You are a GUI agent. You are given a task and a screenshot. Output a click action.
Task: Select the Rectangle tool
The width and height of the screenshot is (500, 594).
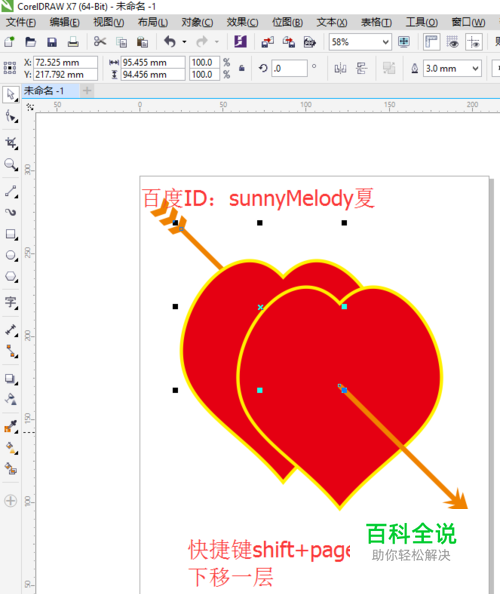[11, 234]
